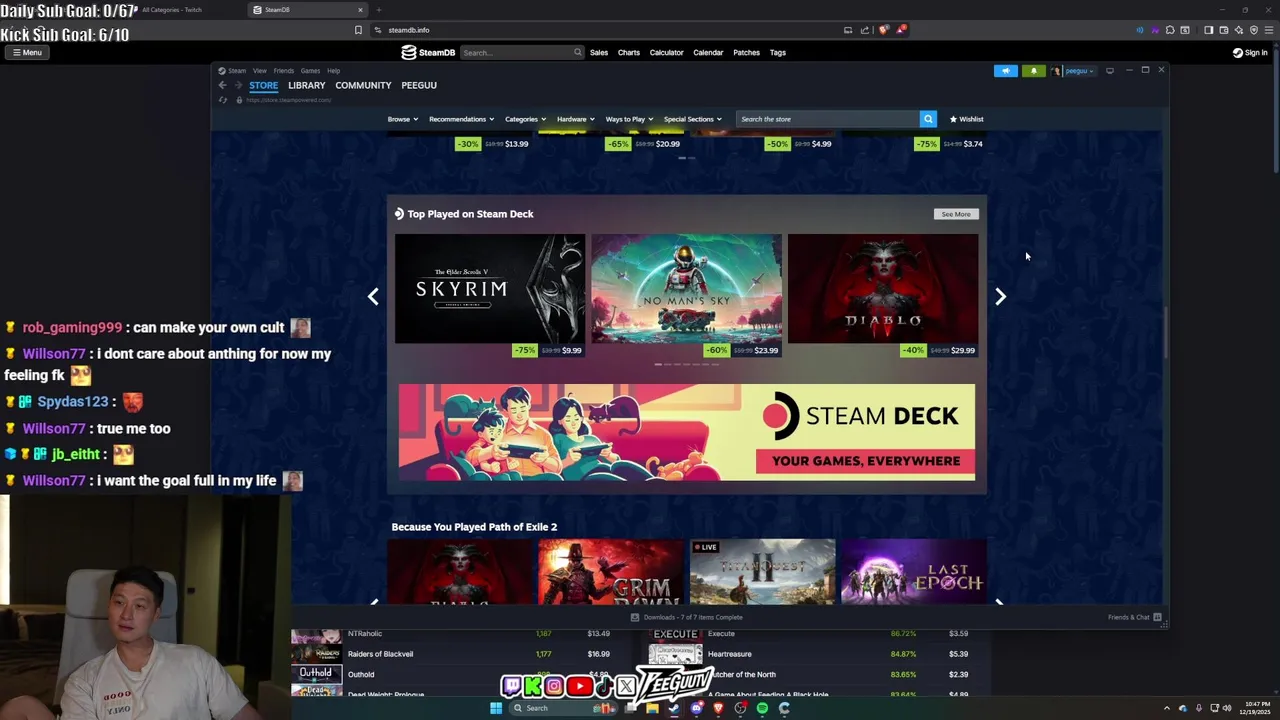This screenshot has width=1280, height=720.
Task: Open the No Man's Sky thumbnail
Action: 686,289
